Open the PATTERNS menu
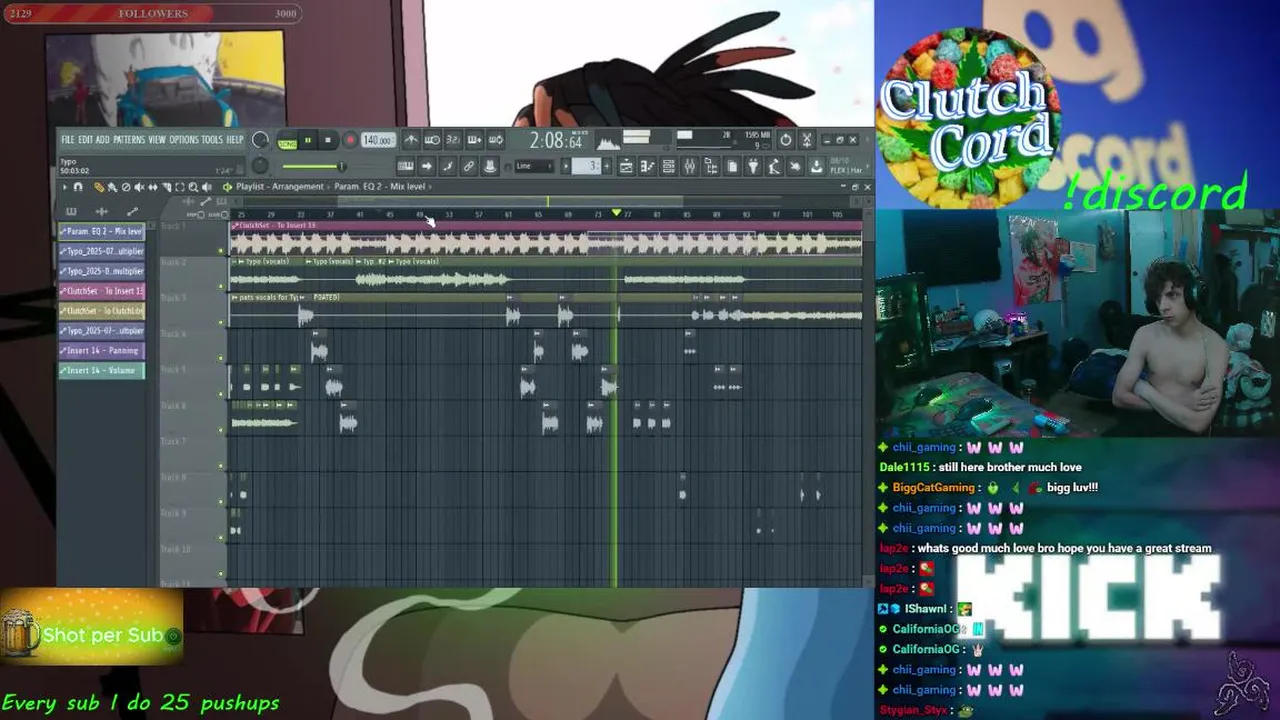1280x720 pixels. 129,140
